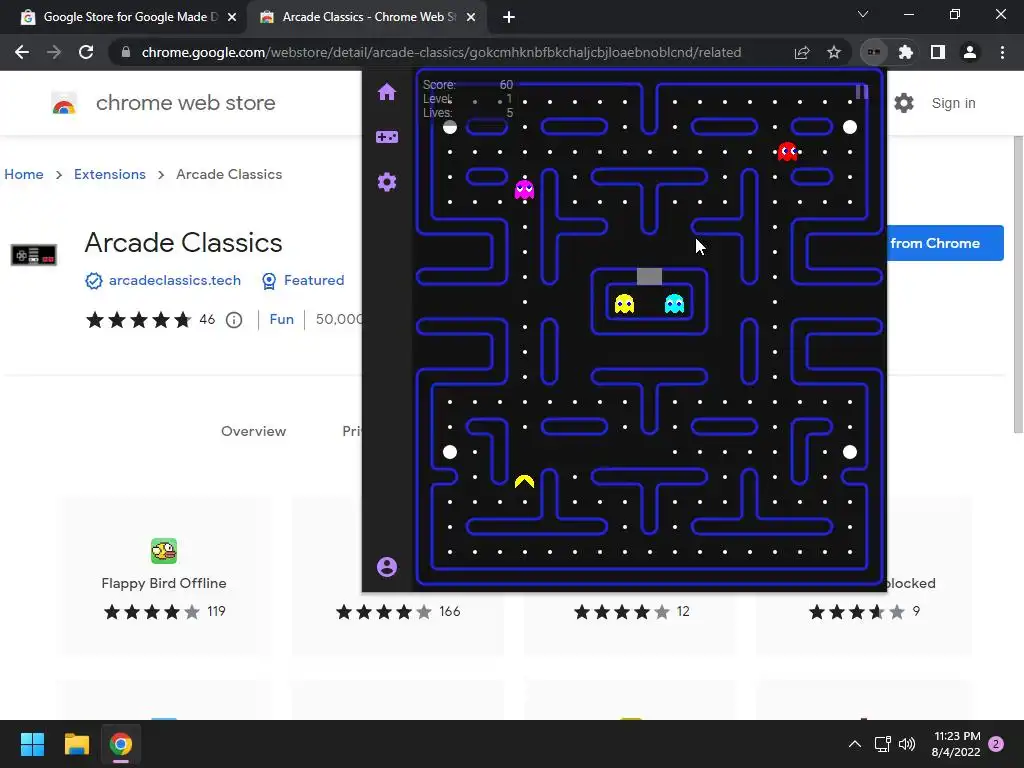Open the Fun category link
Screen dimensions: 1024x768
pyautogui.click(x=281, y=319)
